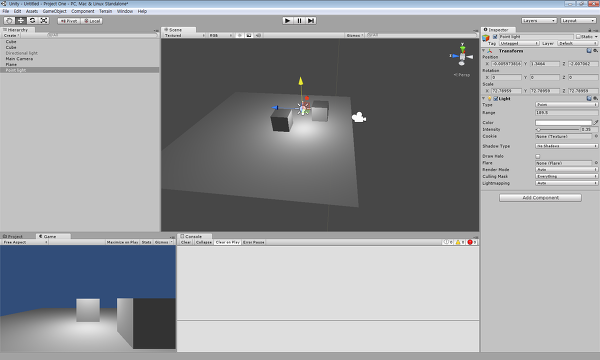Screen dimensions: 600x360
Task: Collapse the Light component foldout
Action: (x=484, y=98)
